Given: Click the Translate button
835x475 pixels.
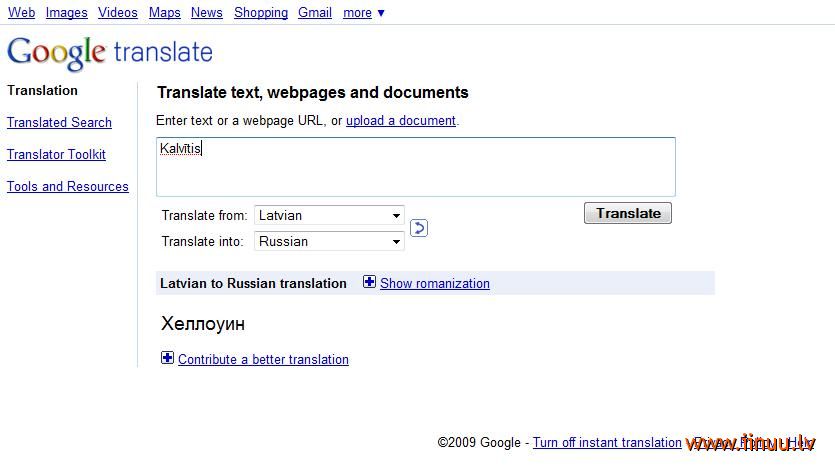Looking at the screenshot, I should tap(628, 213).
